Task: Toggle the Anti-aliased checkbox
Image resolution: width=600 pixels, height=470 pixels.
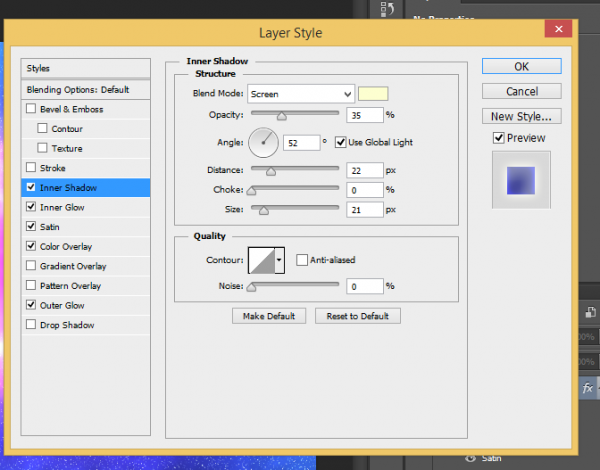Action: [x=302, y=260]
